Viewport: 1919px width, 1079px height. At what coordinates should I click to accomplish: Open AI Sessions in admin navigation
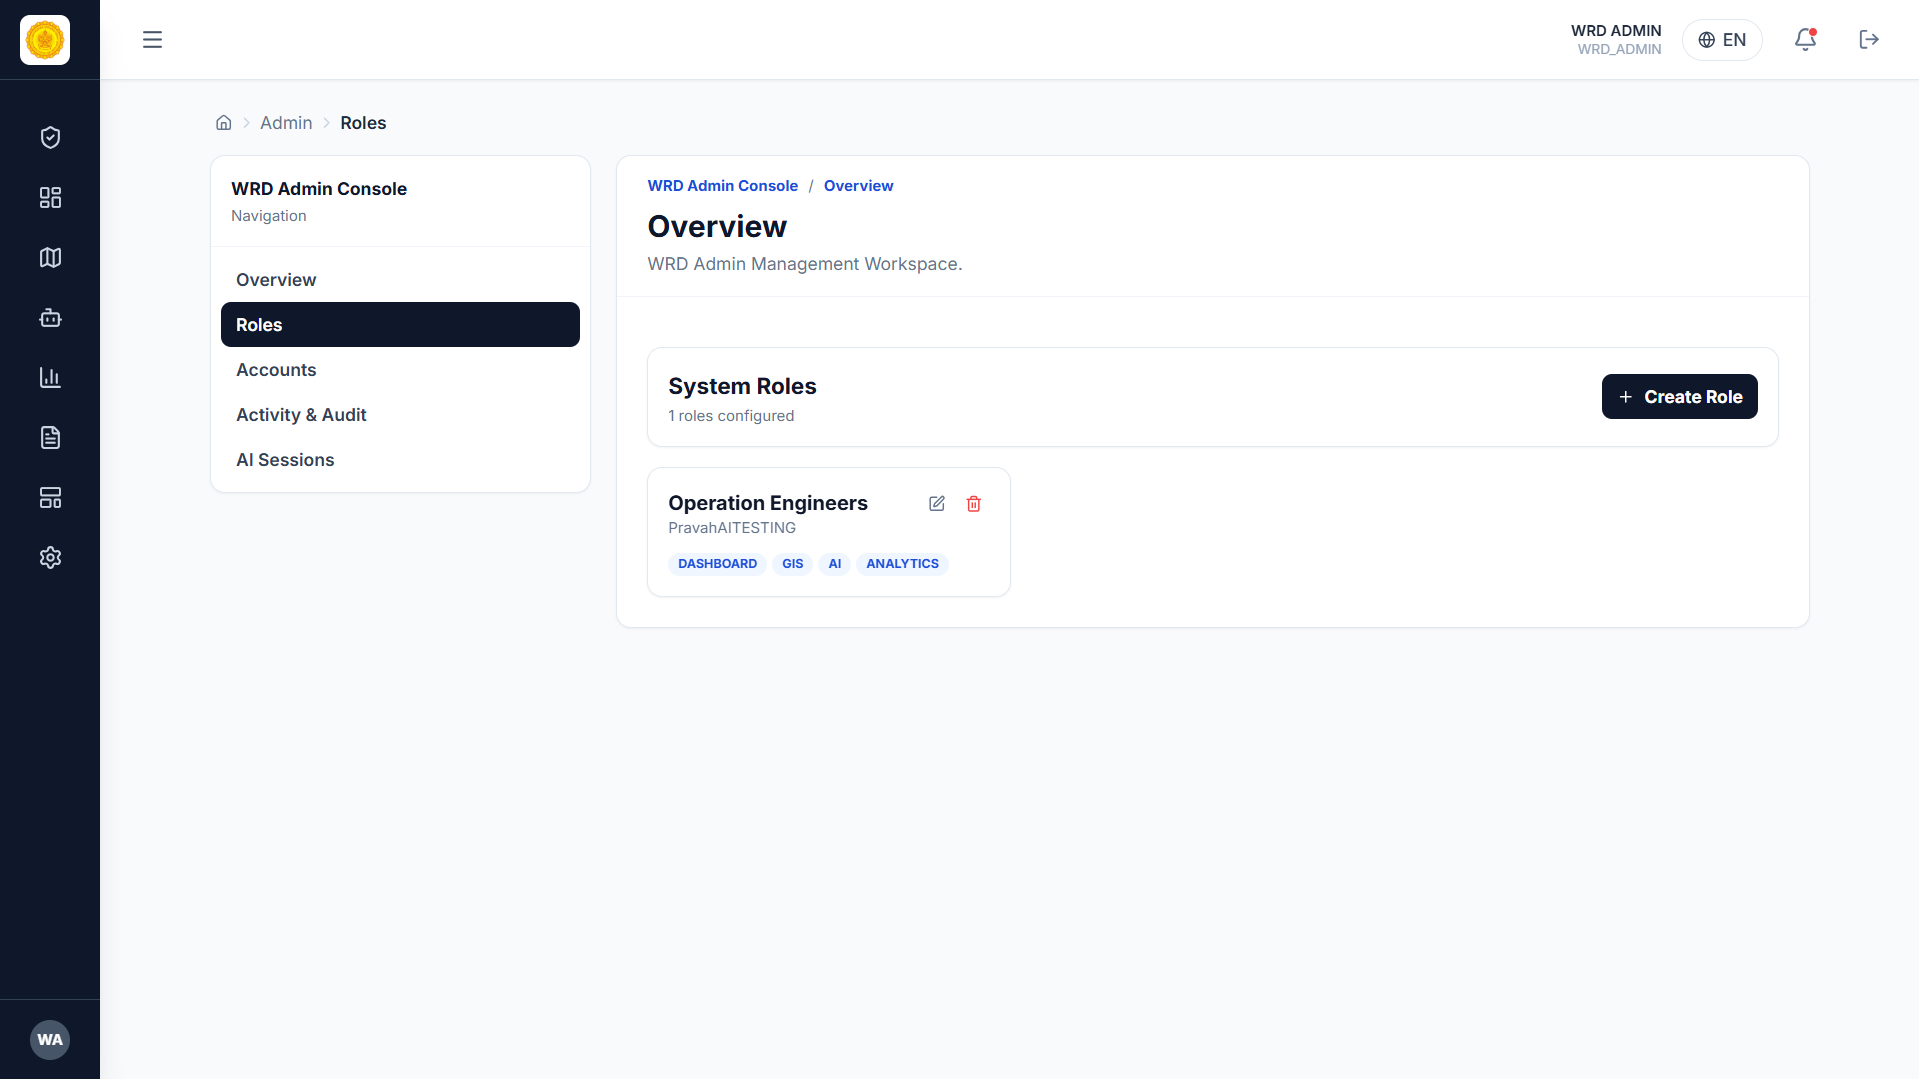(x=285, y=460)
